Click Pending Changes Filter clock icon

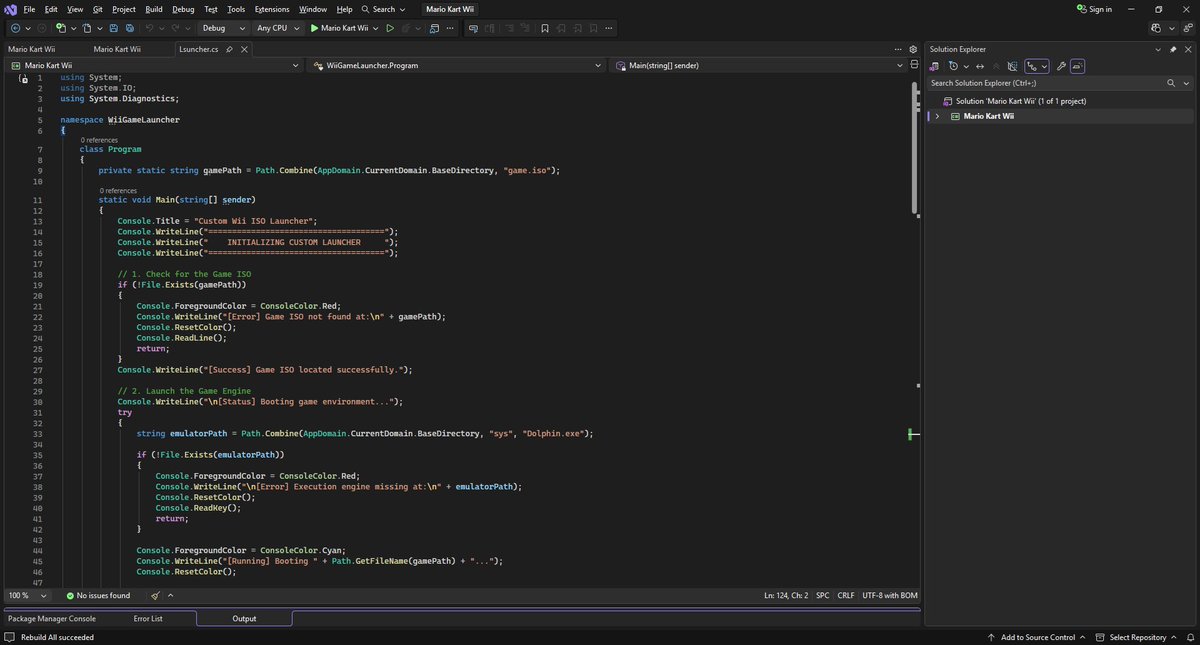(953, 66)
